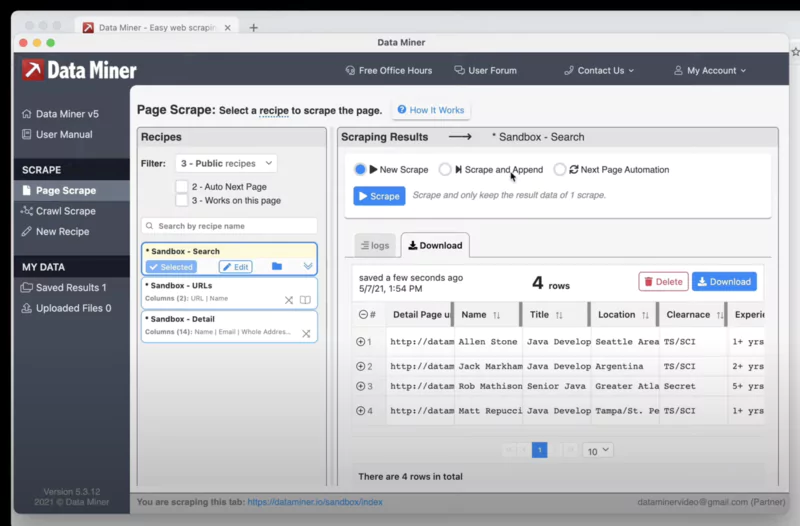Viewport: 800px width, 526px height.
Task: Click the blue Scrape button
Action: click(379, 196)
